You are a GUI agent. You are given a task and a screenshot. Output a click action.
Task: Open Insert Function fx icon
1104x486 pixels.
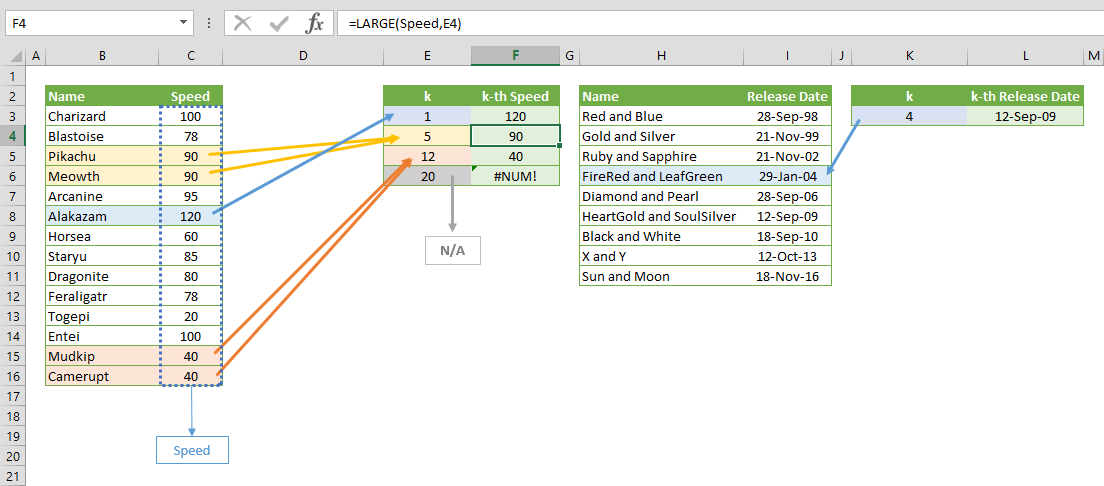coord(314,23)
